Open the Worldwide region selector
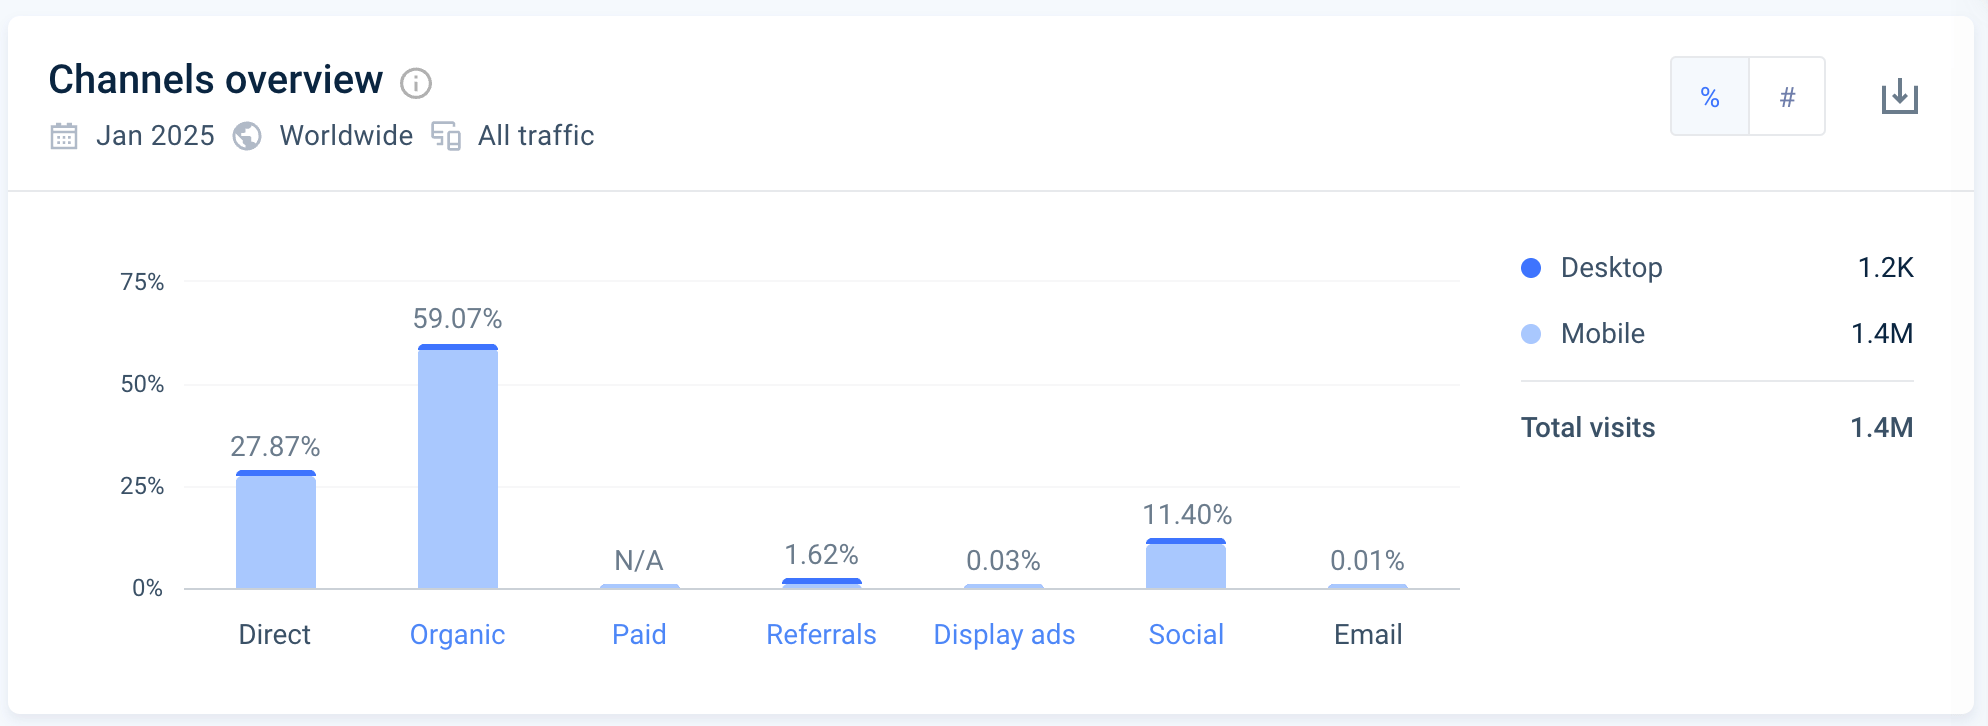Screen dimensions: 1988x726 [x=346, y=136]
